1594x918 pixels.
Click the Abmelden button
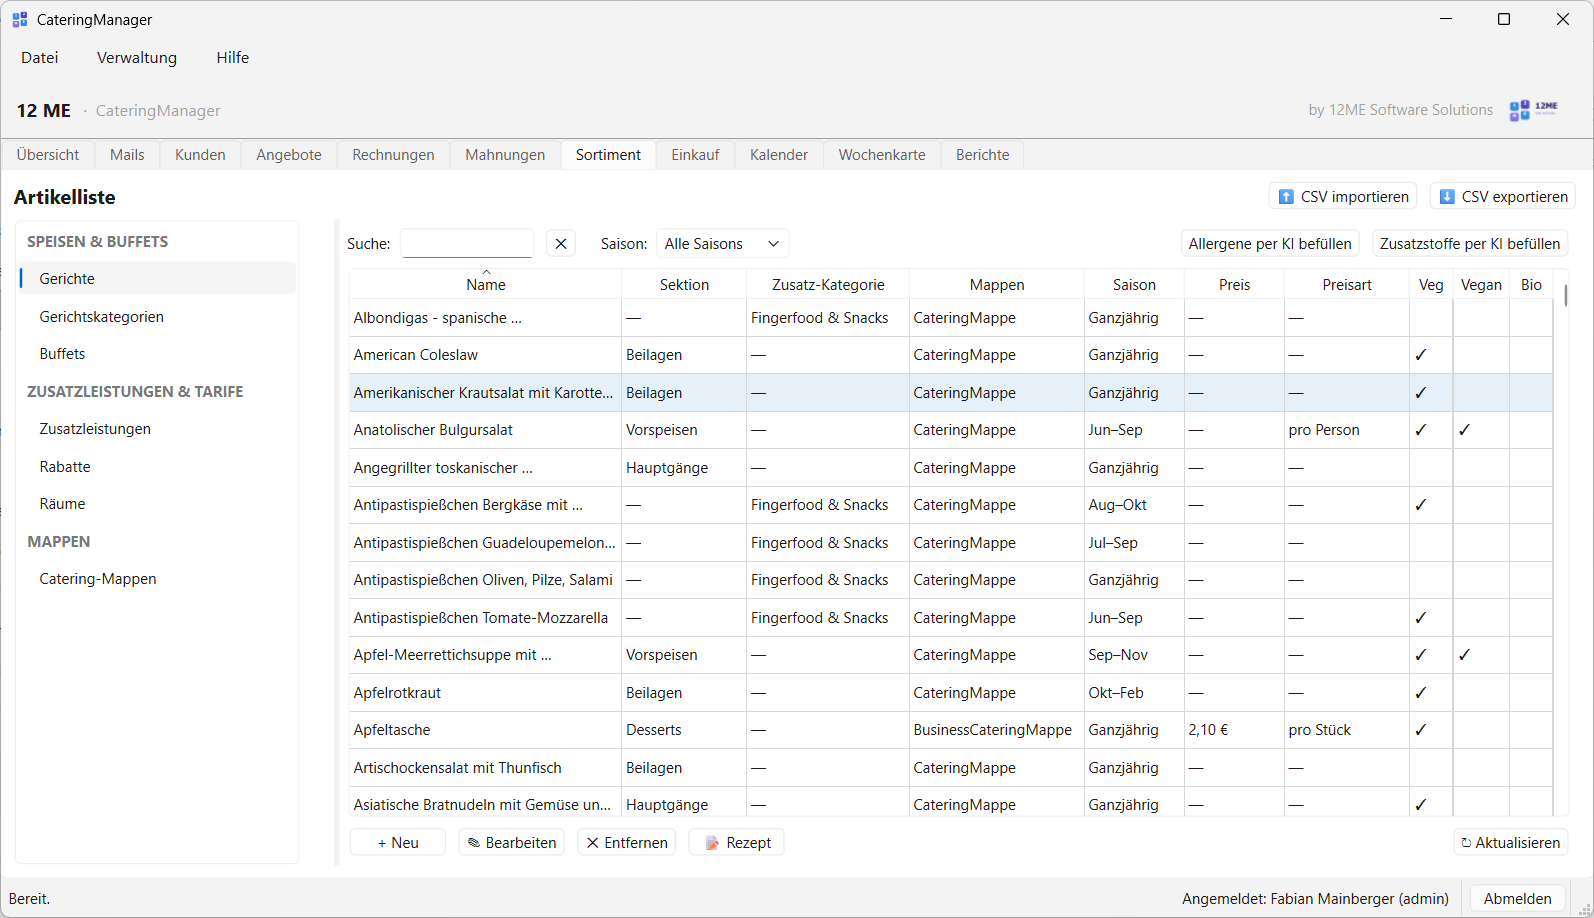[1517, 899]
